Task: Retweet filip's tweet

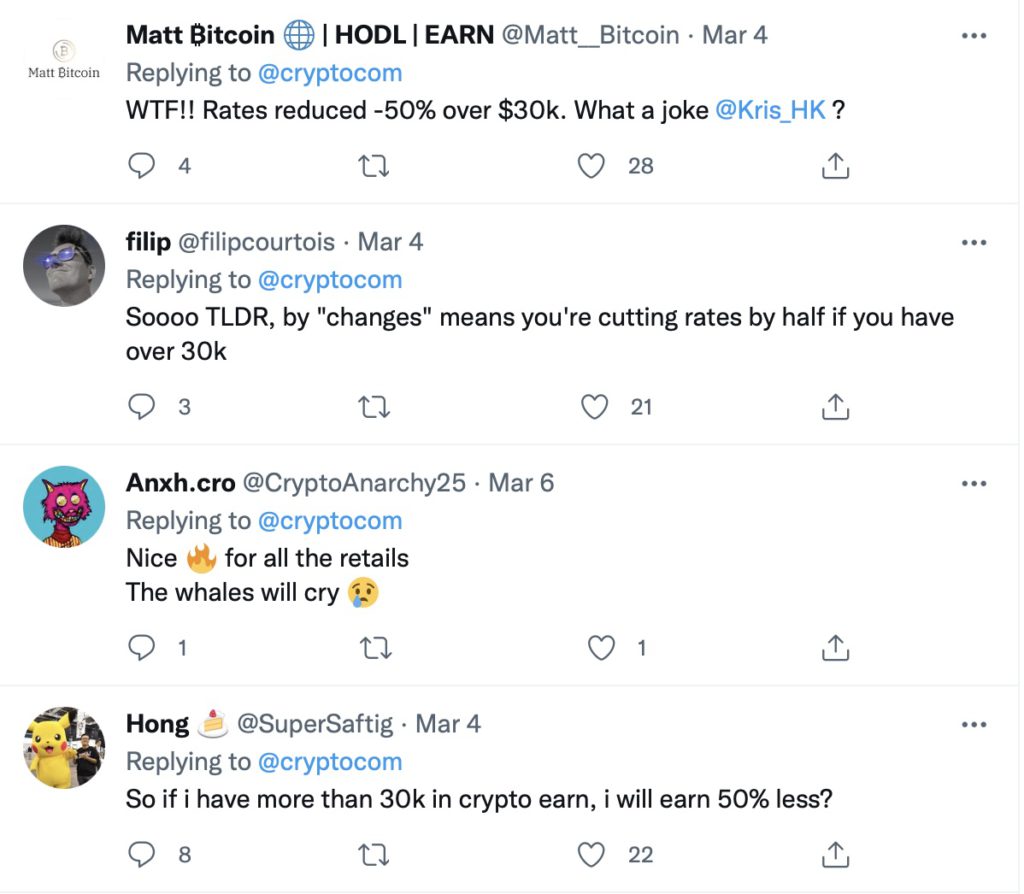Action: tap(373, 406)
